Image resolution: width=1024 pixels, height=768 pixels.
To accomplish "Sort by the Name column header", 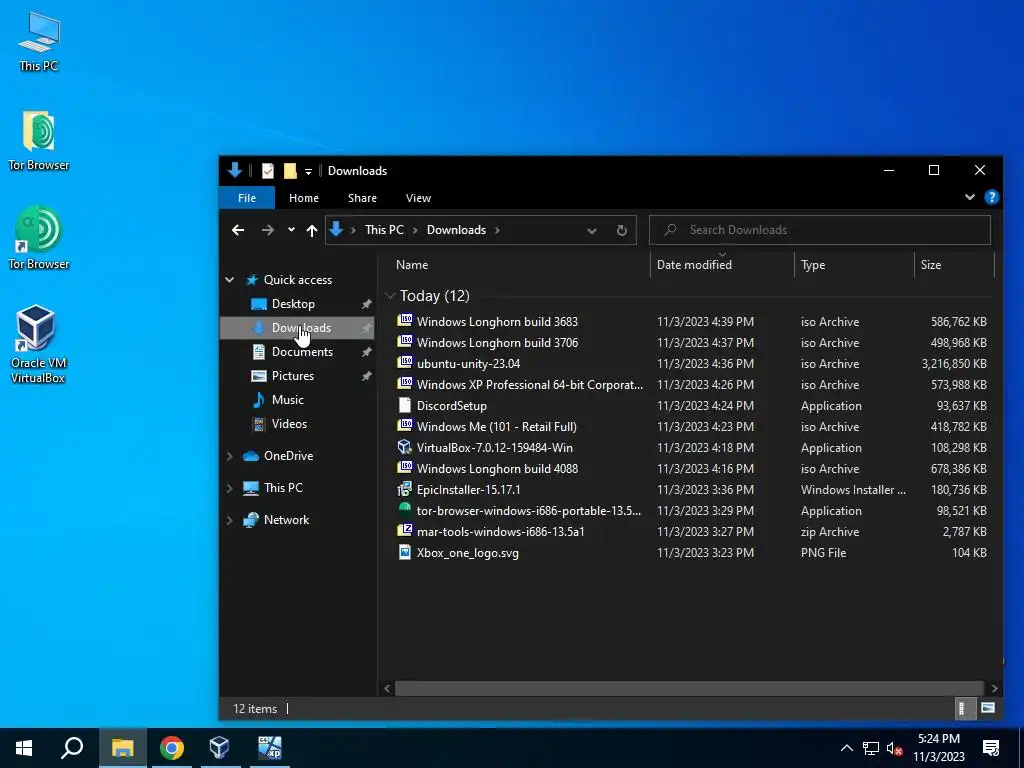I will coord(412,264).
